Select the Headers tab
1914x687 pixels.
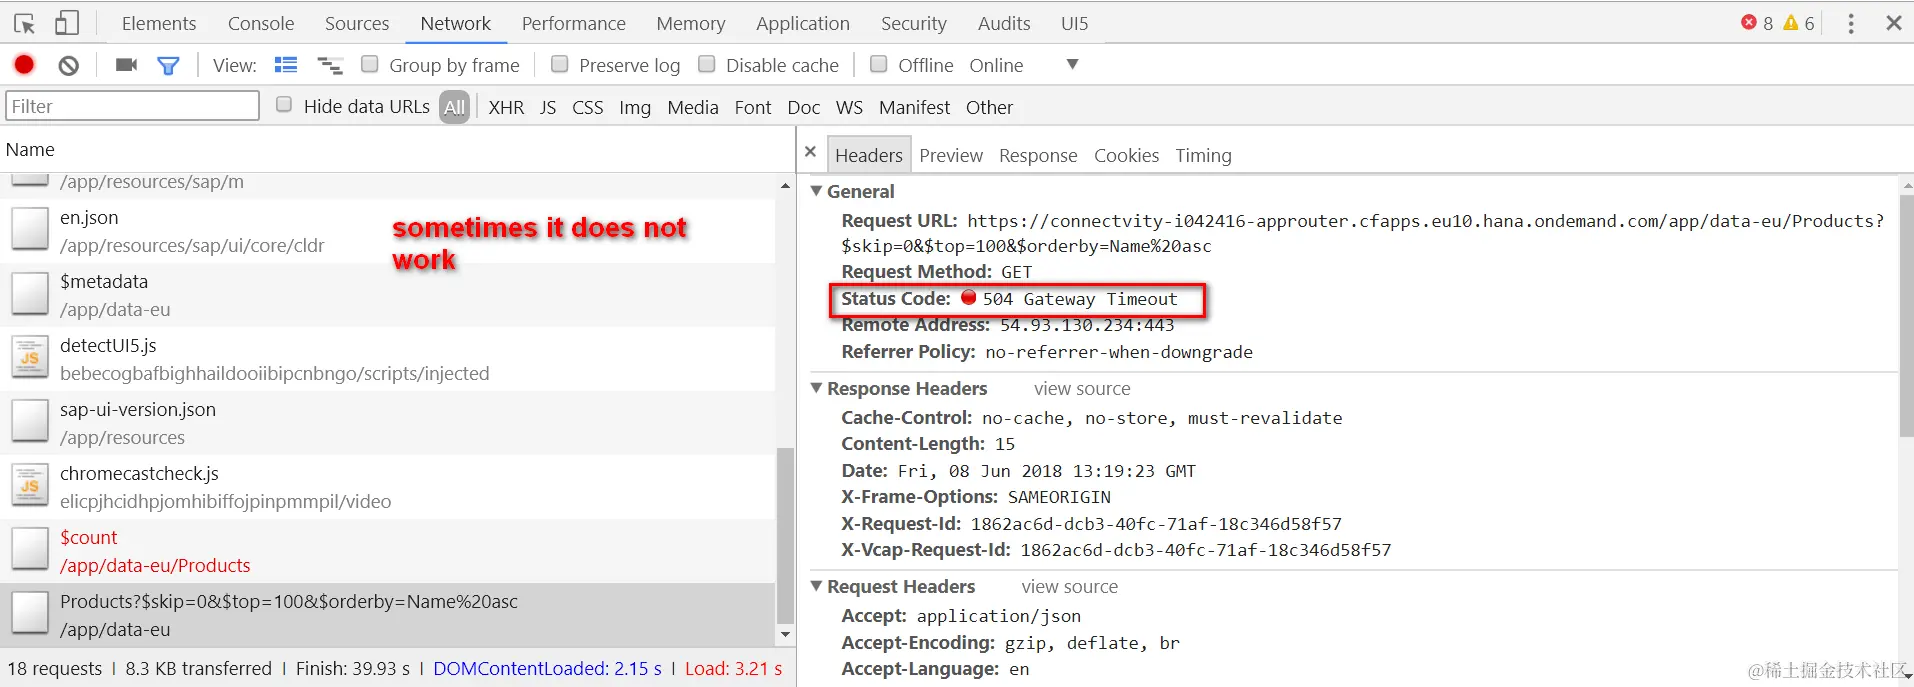[869, 155]
